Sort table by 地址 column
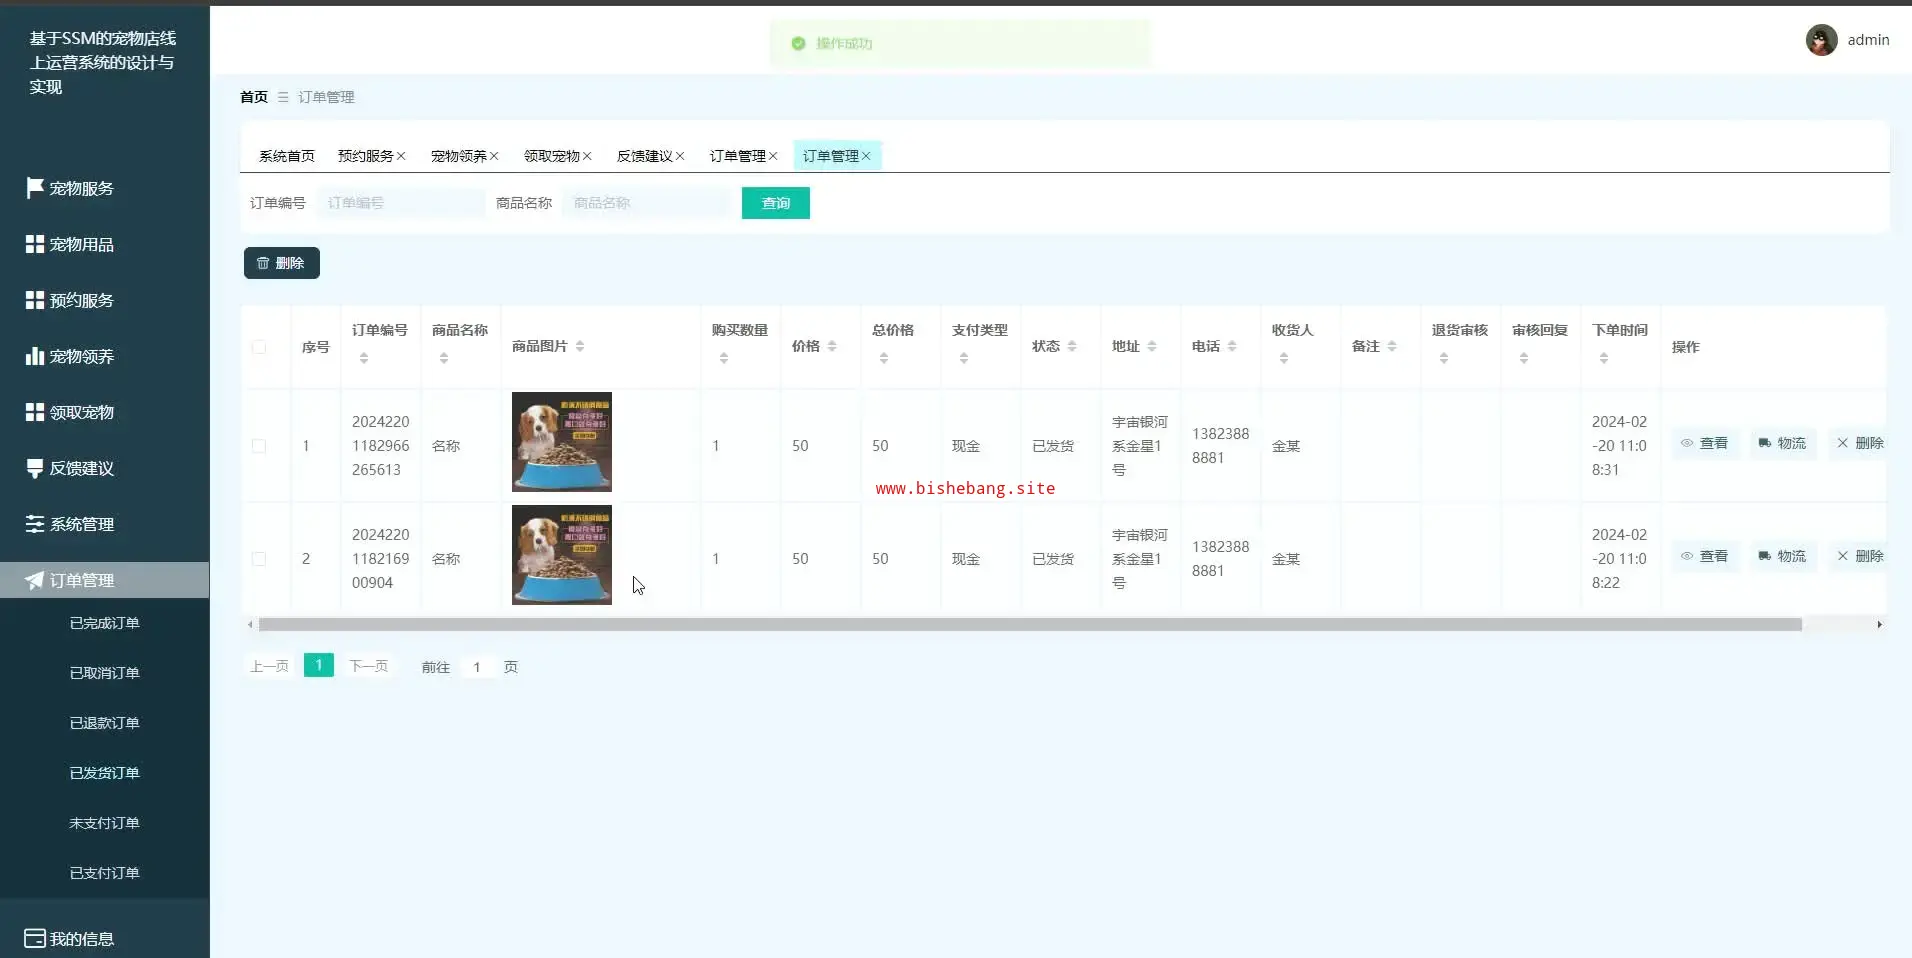This screenshot has height=958, width=1912. click(x=1152, y=346)
